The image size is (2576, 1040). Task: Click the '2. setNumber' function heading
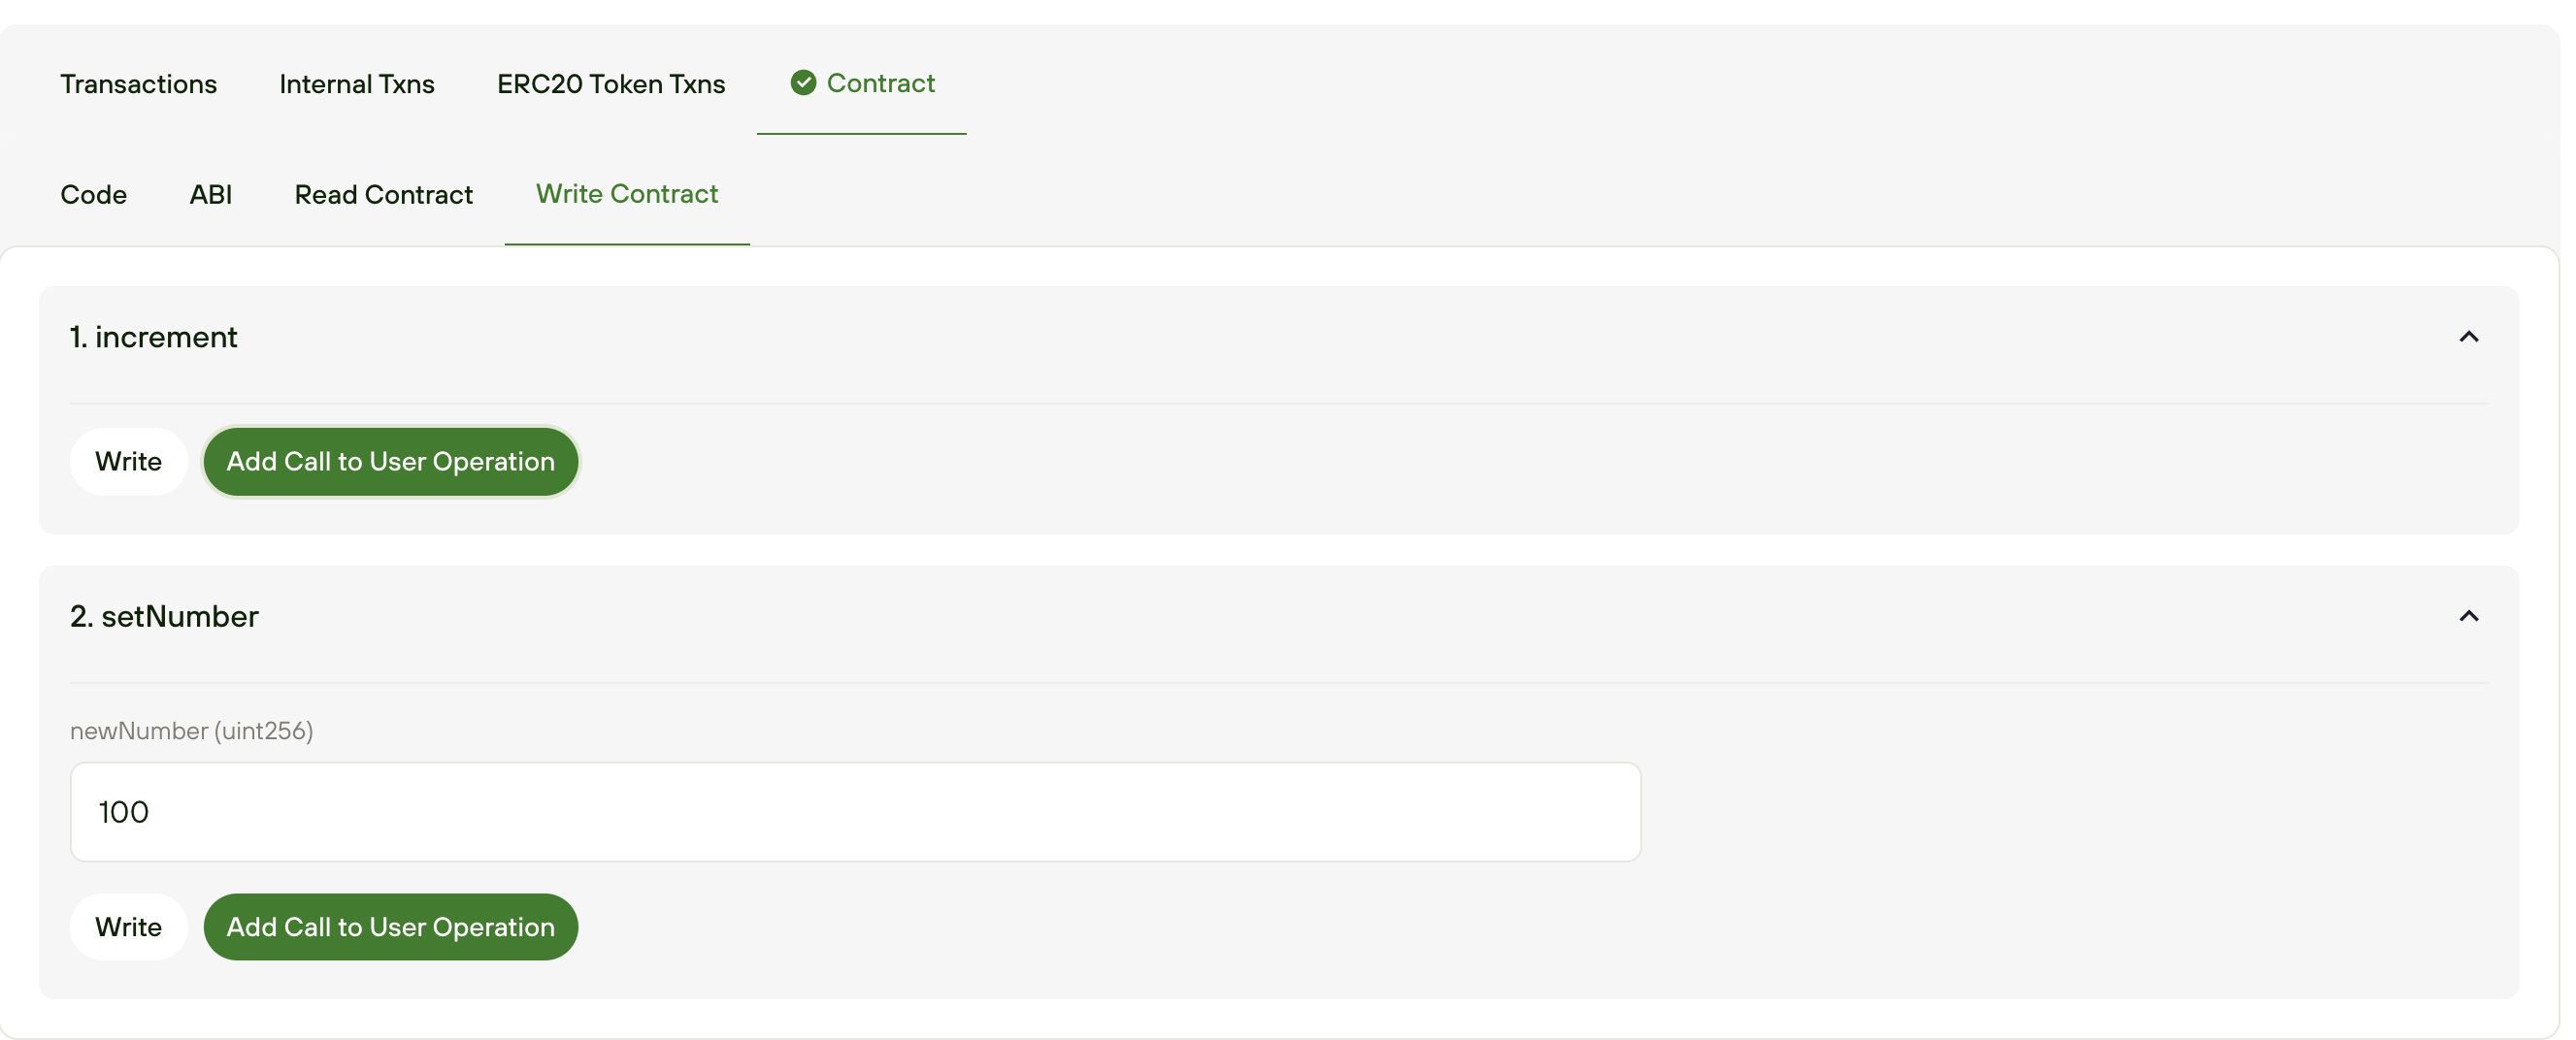click(x=164, y=616)
